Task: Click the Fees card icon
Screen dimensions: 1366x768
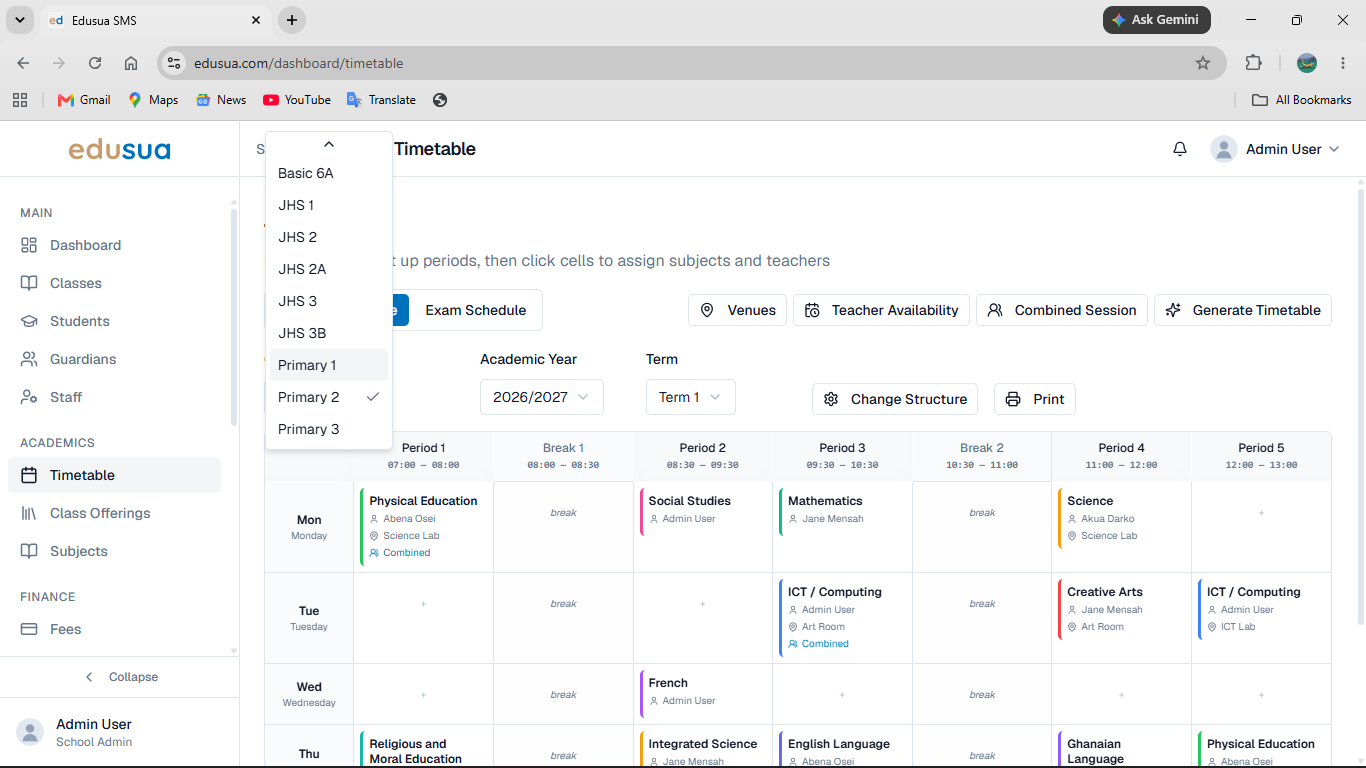Action: 29,629
